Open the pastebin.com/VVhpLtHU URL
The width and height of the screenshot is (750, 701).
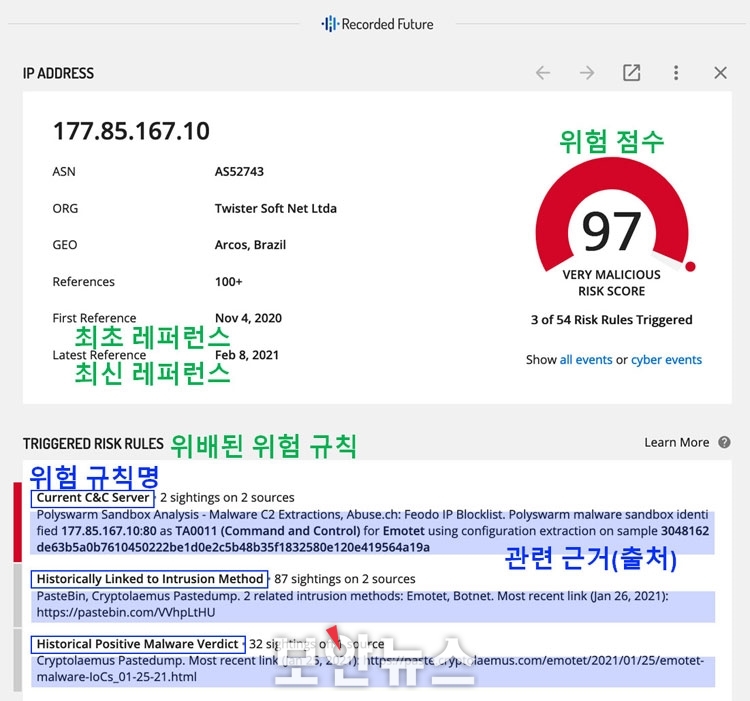(x=126, y=612)
